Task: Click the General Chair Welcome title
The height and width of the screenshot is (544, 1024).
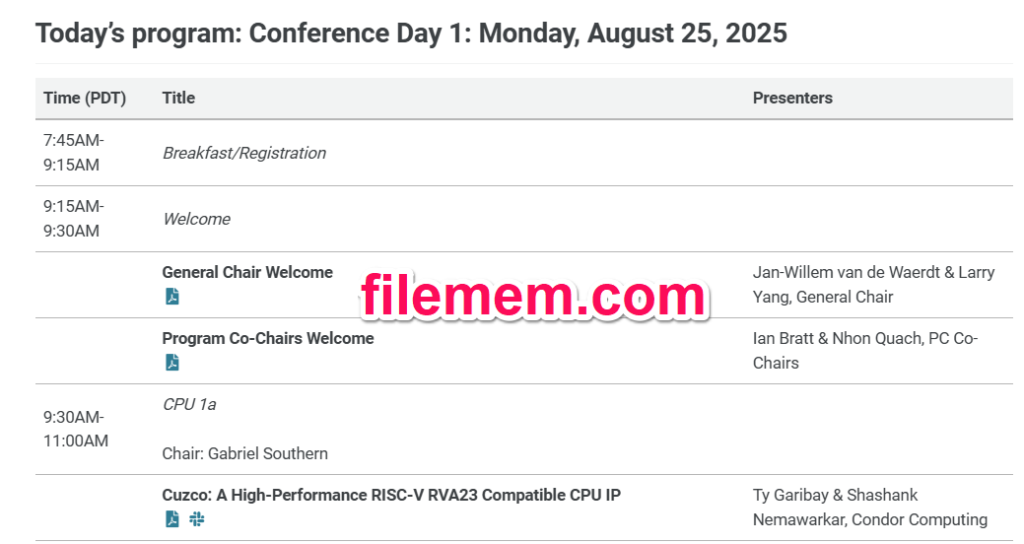Action: point(248,272)
